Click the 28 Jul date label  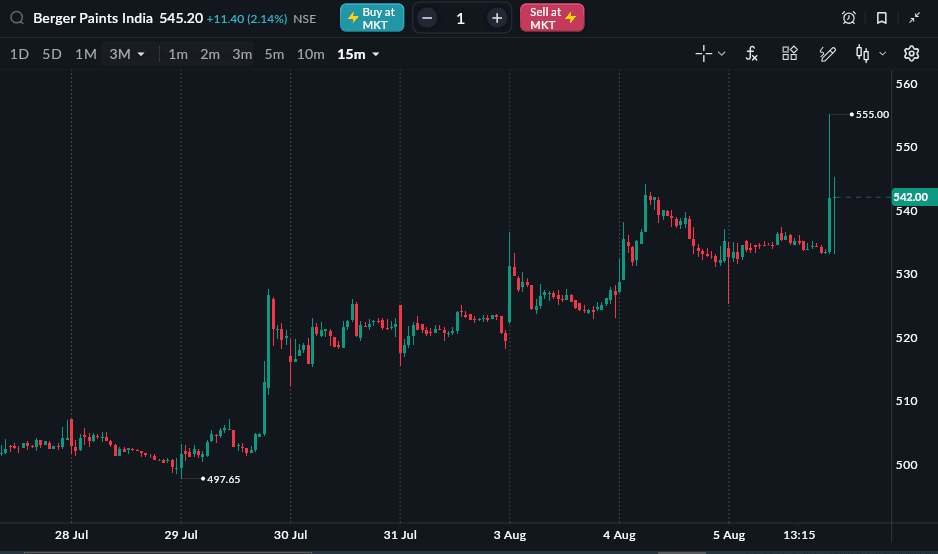(71, 535)
